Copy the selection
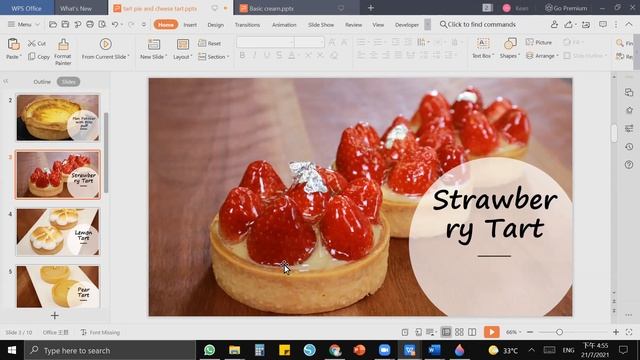640x360 pixels. [x=39, y=57]
